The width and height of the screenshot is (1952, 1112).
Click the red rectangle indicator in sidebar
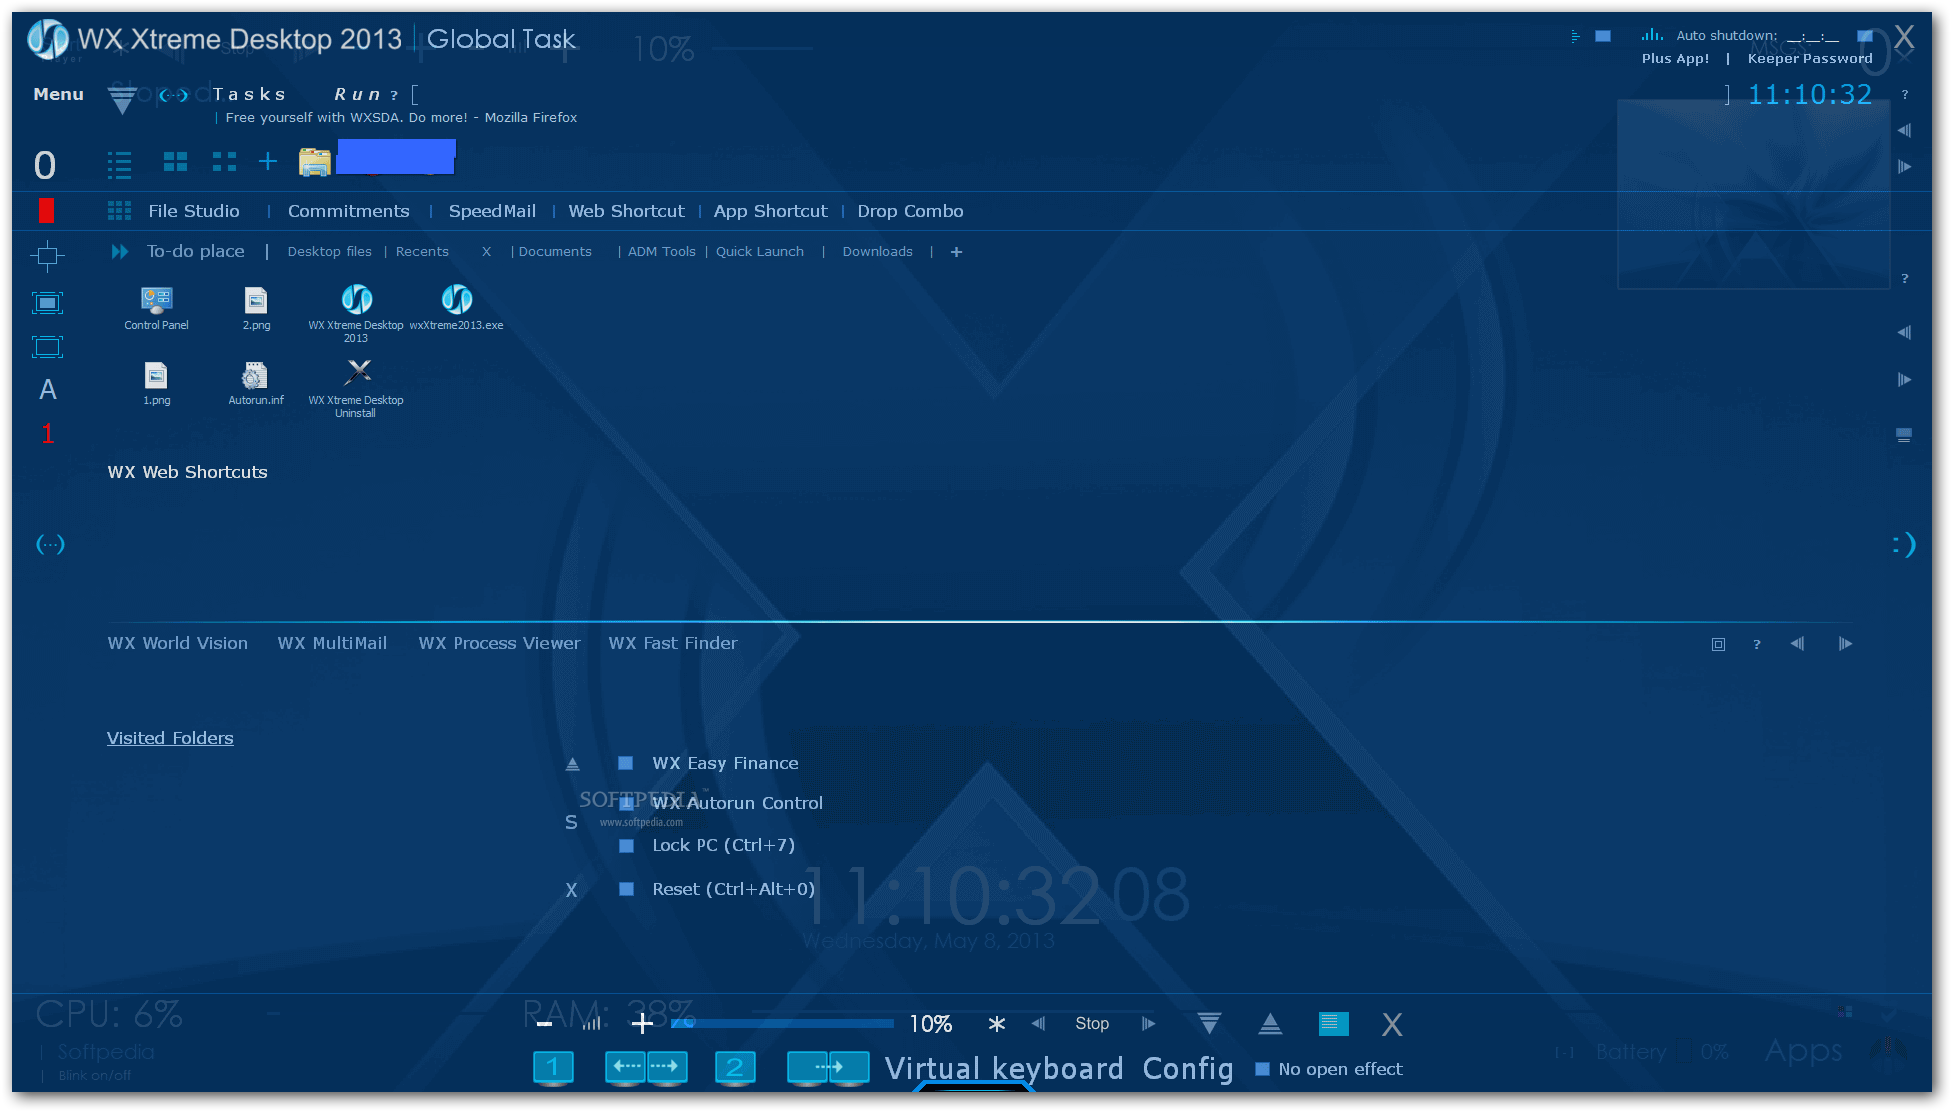46,210
